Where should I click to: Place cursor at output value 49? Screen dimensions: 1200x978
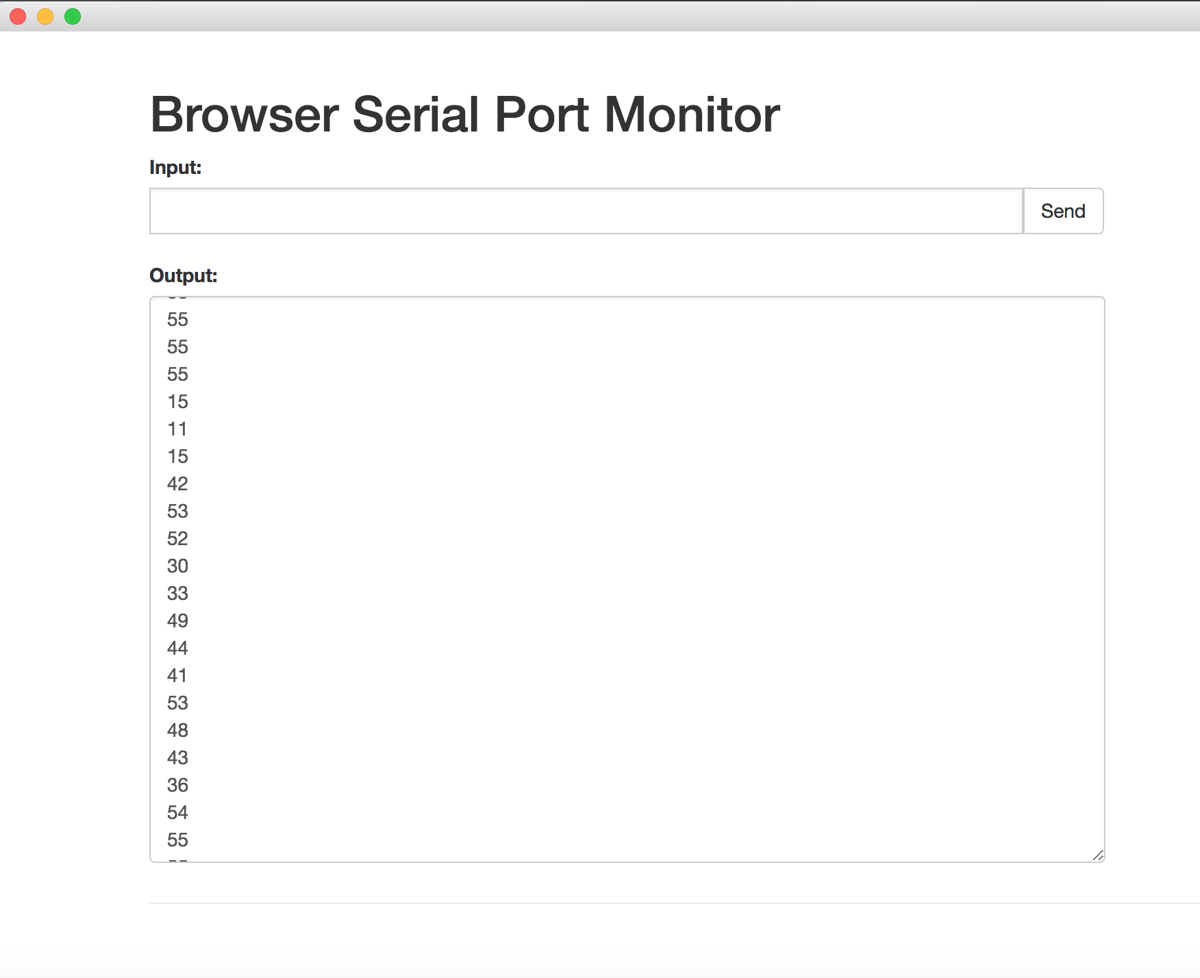coord(178,621)
